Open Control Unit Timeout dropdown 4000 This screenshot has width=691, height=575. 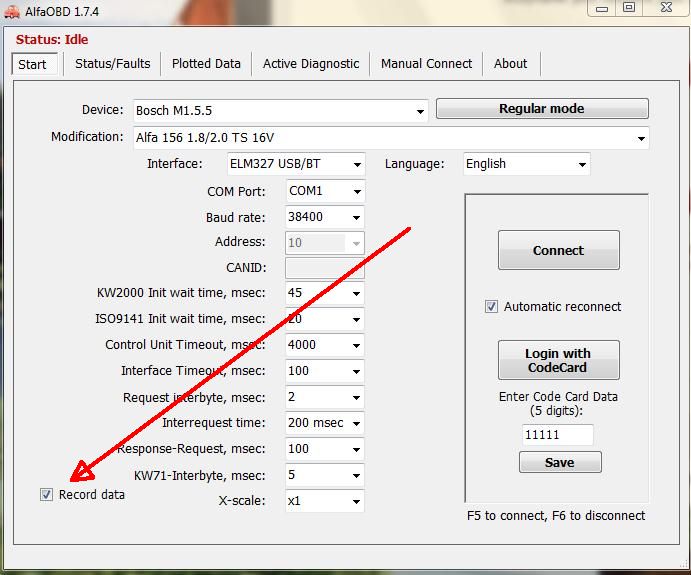tap(325, 345)
